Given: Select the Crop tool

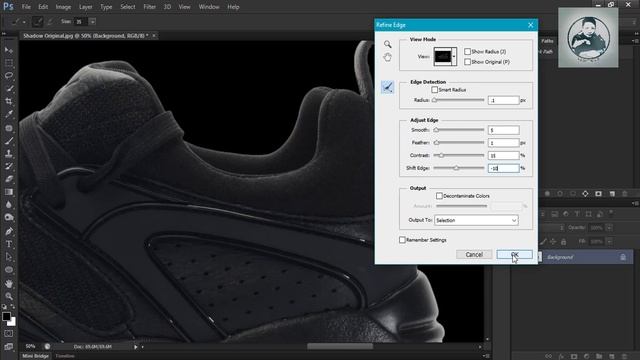Looking at the screenshot, I should pyautogui.click(x=9, y=101).
